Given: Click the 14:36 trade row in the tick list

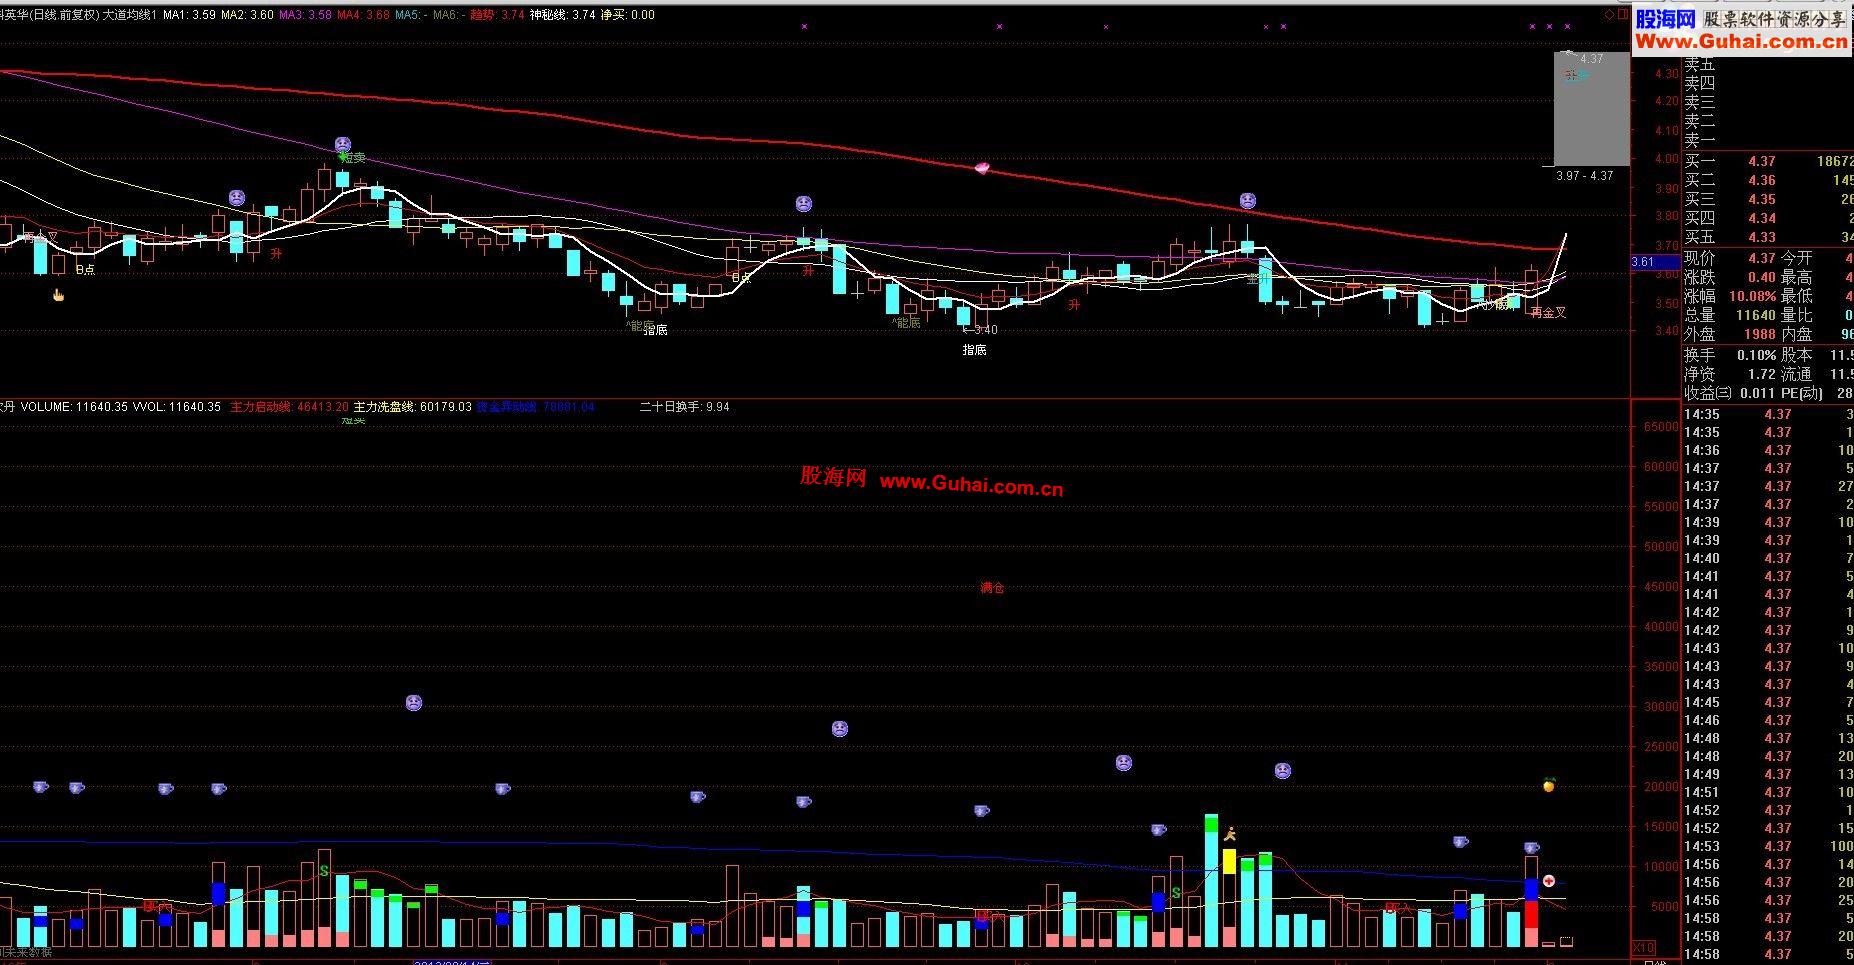Looking at the screenshot, I should click(1768, 450).
